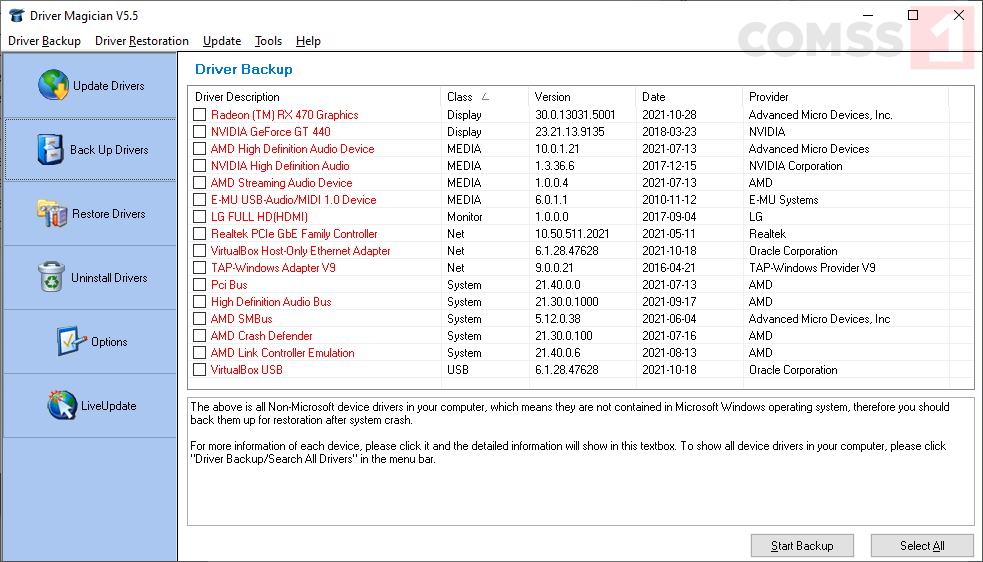Open the Update menu
This screenshot has width=983, height=562.
(222, 41)
